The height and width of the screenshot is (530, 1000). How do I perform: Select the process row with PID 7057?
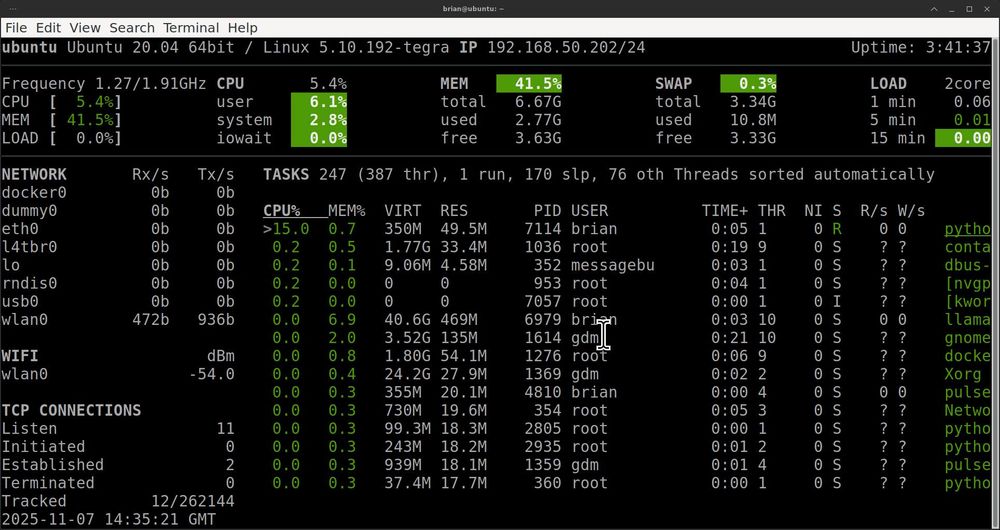coord(627,302)
